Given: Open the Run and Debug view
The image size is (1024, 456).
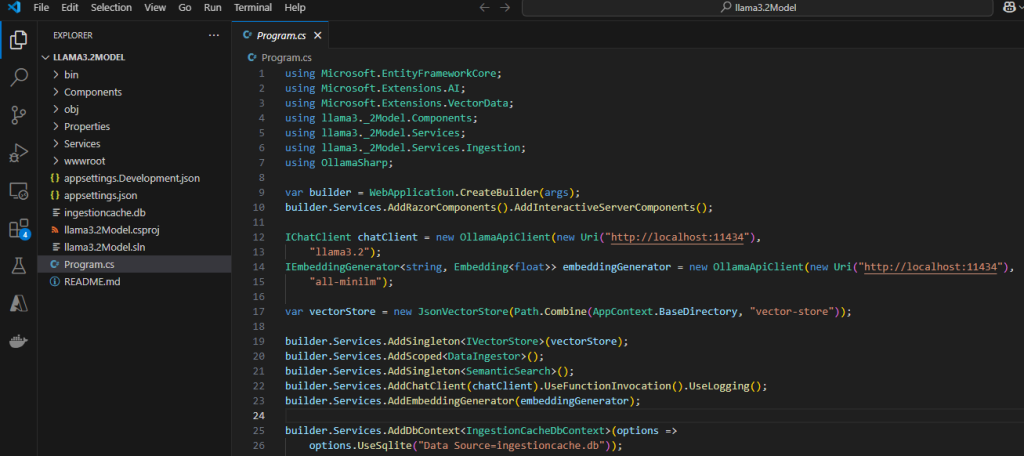Looking at the screenshot, I should (x=18, y=154).
